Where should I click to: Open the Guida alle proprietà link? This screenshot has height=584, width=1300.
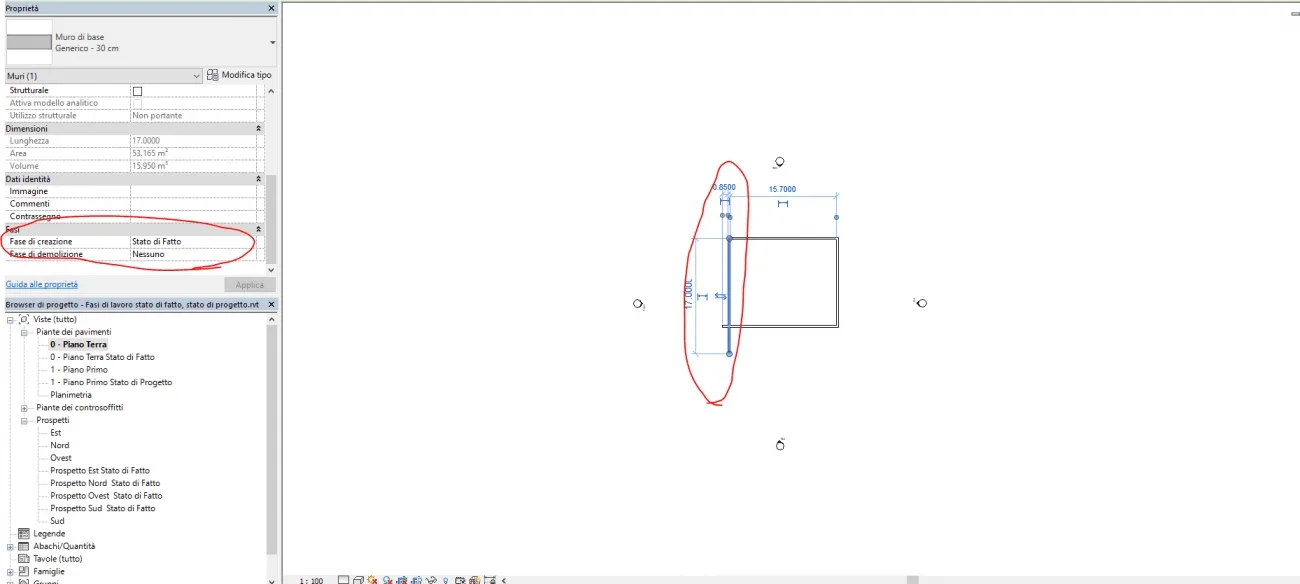(41, 284)
